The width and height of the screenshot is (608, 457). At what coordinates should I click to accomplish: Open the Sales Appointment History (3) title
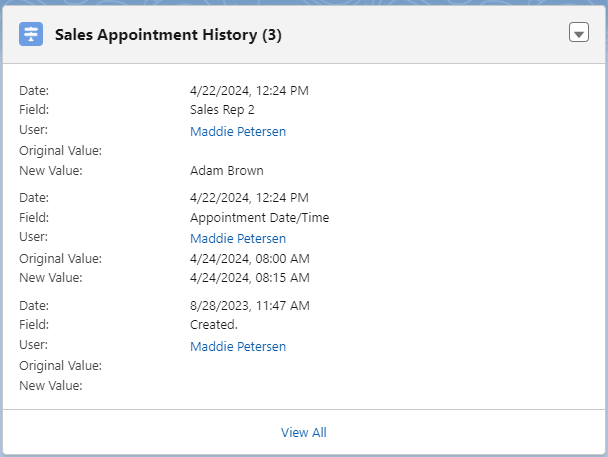click(x=168, y=35)
